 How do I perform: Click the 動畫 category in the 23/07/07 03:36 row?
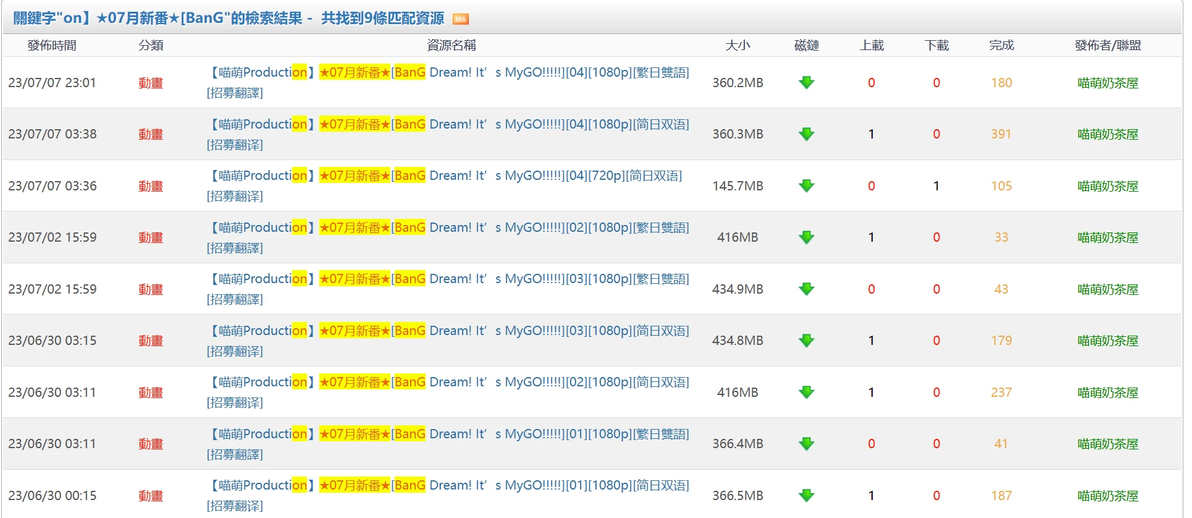click(151, 186)
